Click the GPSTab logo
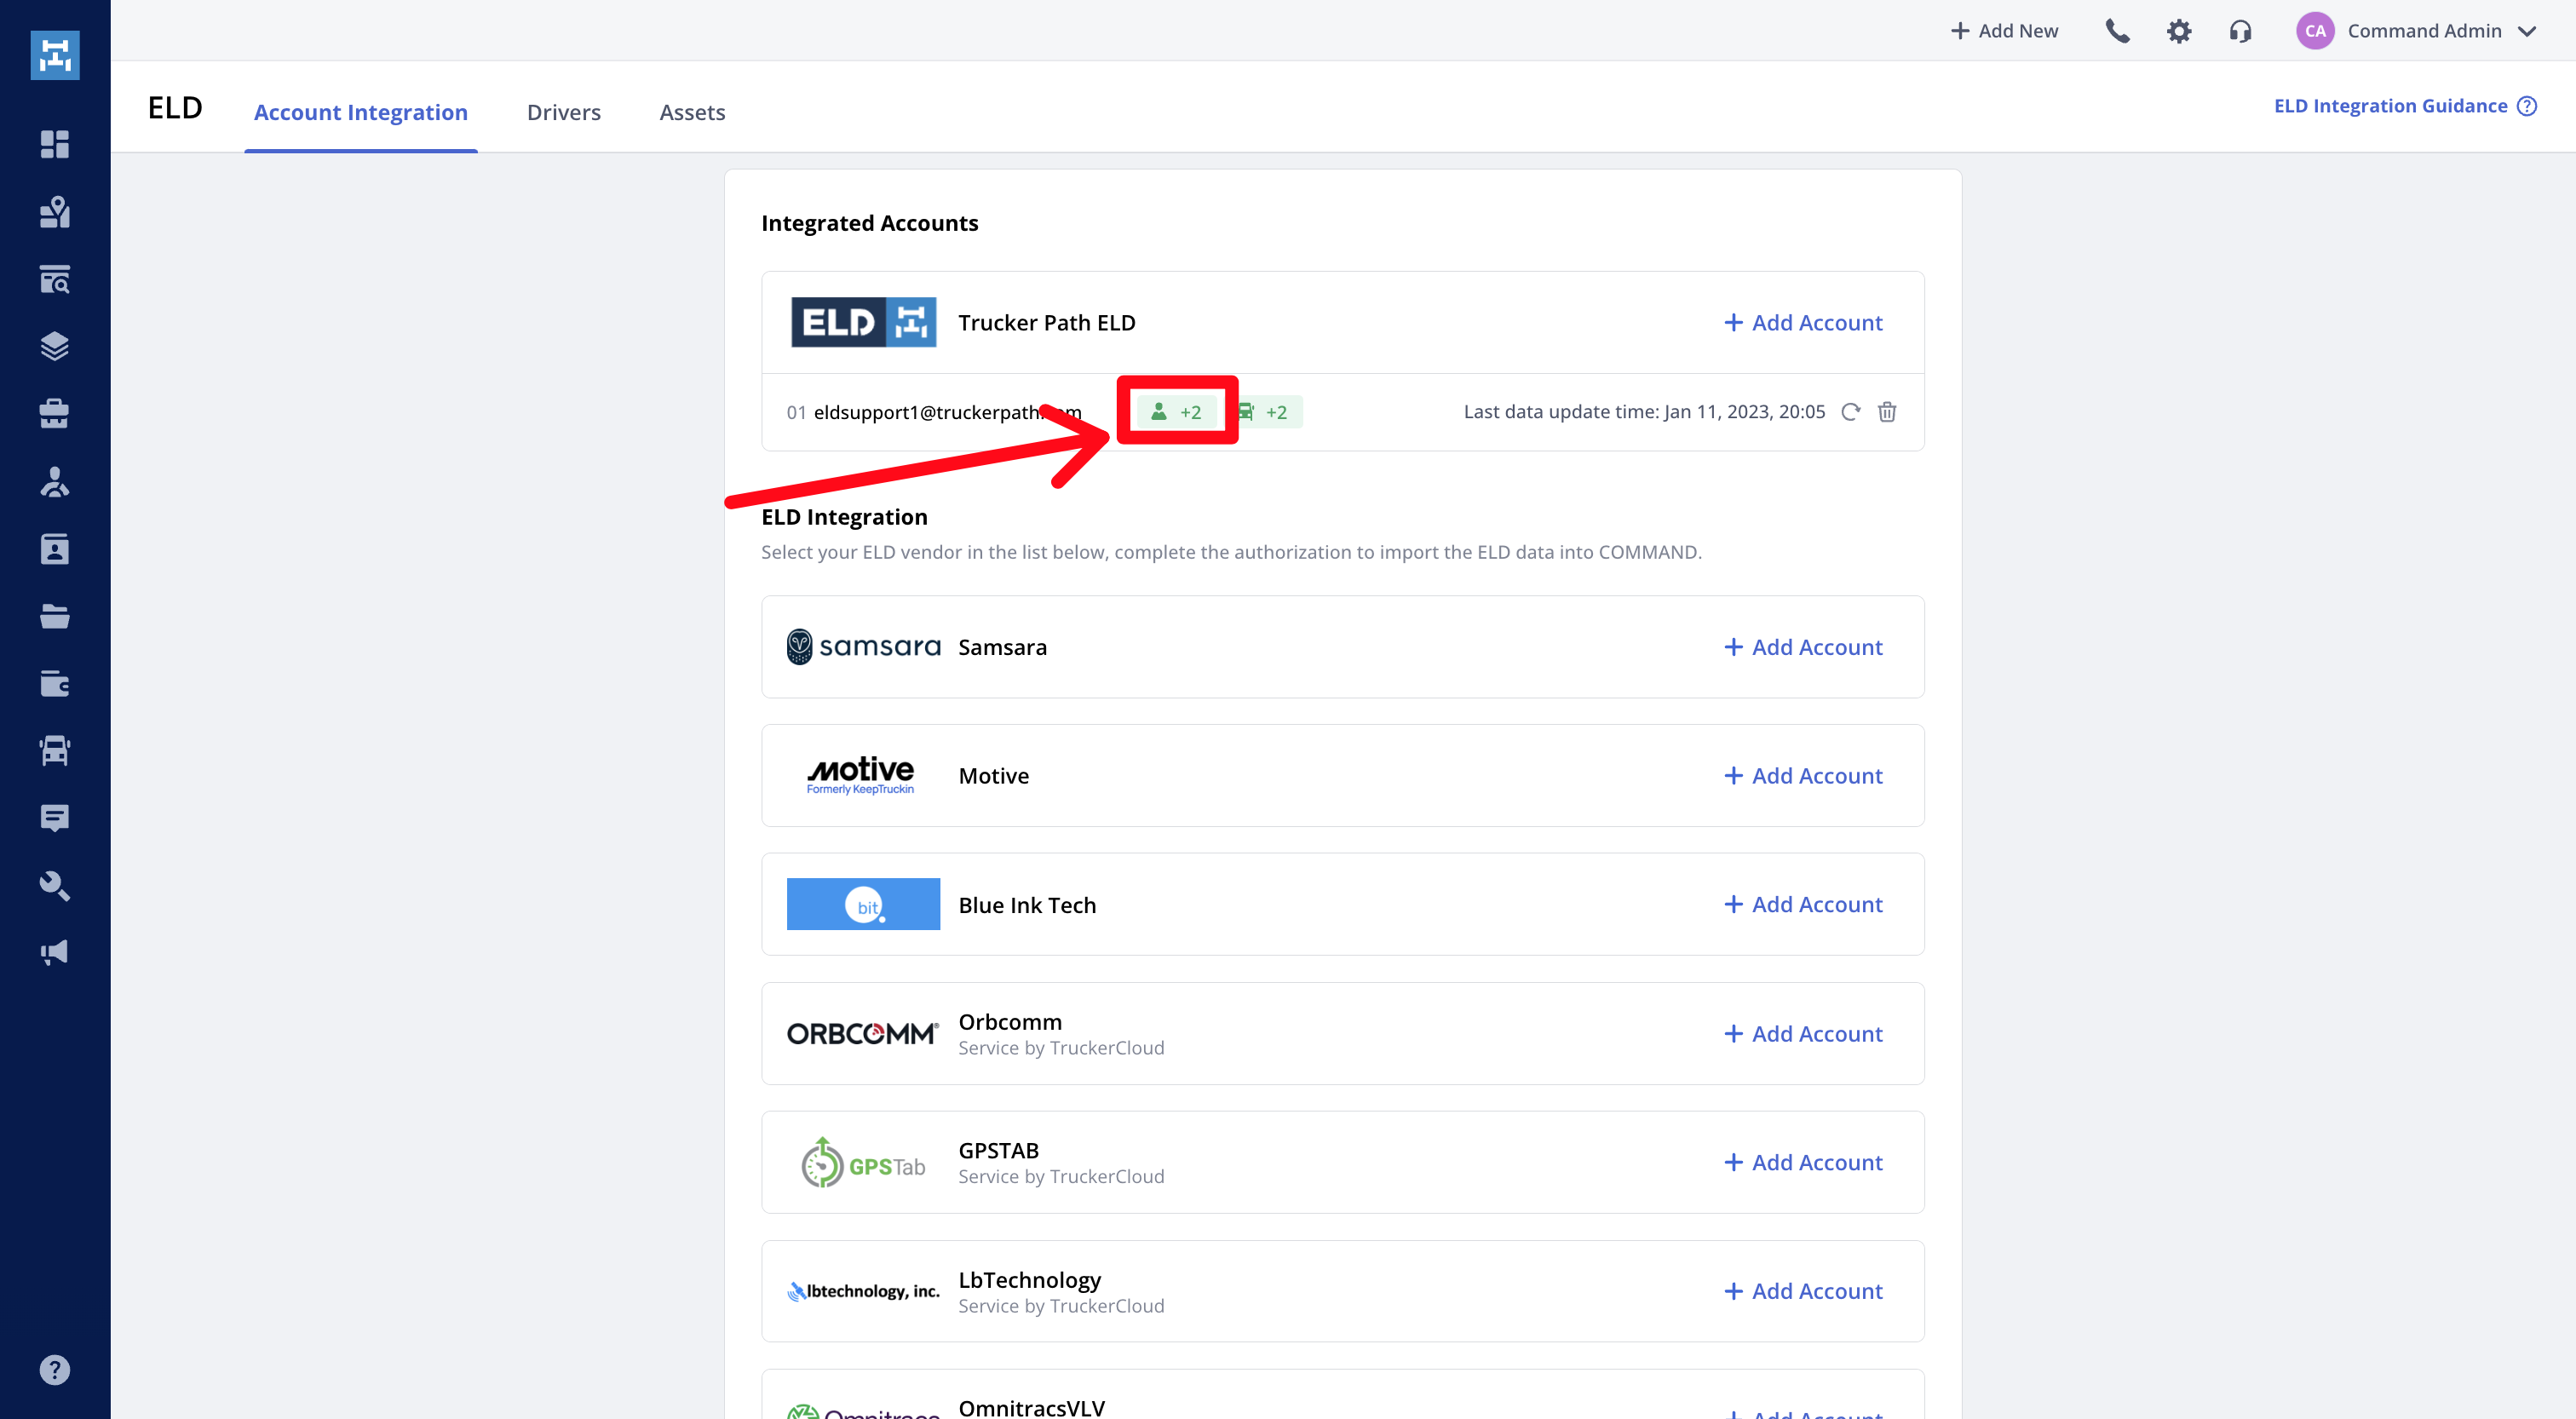This screenshot has height=1419, width=2576. coord(863,1162)
